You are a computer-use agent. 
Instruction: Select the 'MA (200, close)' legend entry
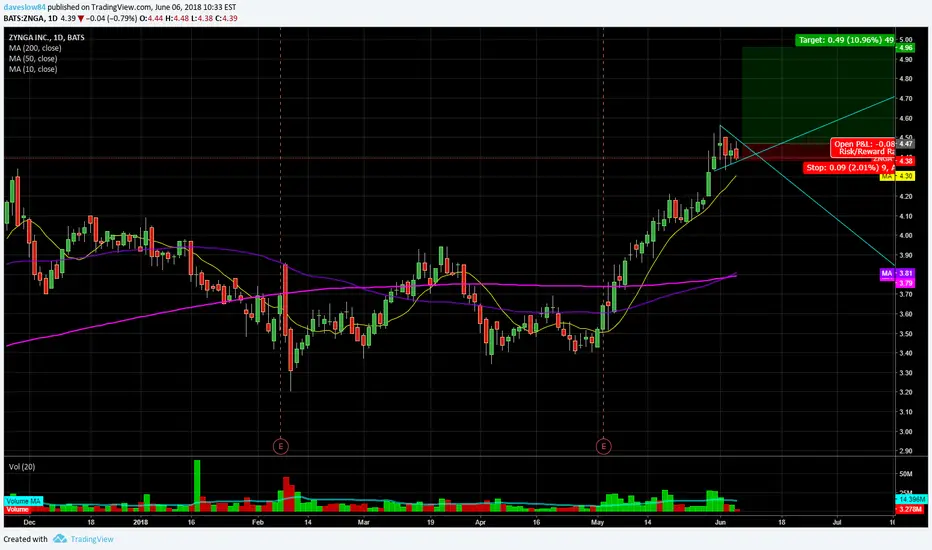(x=35, y=48)
